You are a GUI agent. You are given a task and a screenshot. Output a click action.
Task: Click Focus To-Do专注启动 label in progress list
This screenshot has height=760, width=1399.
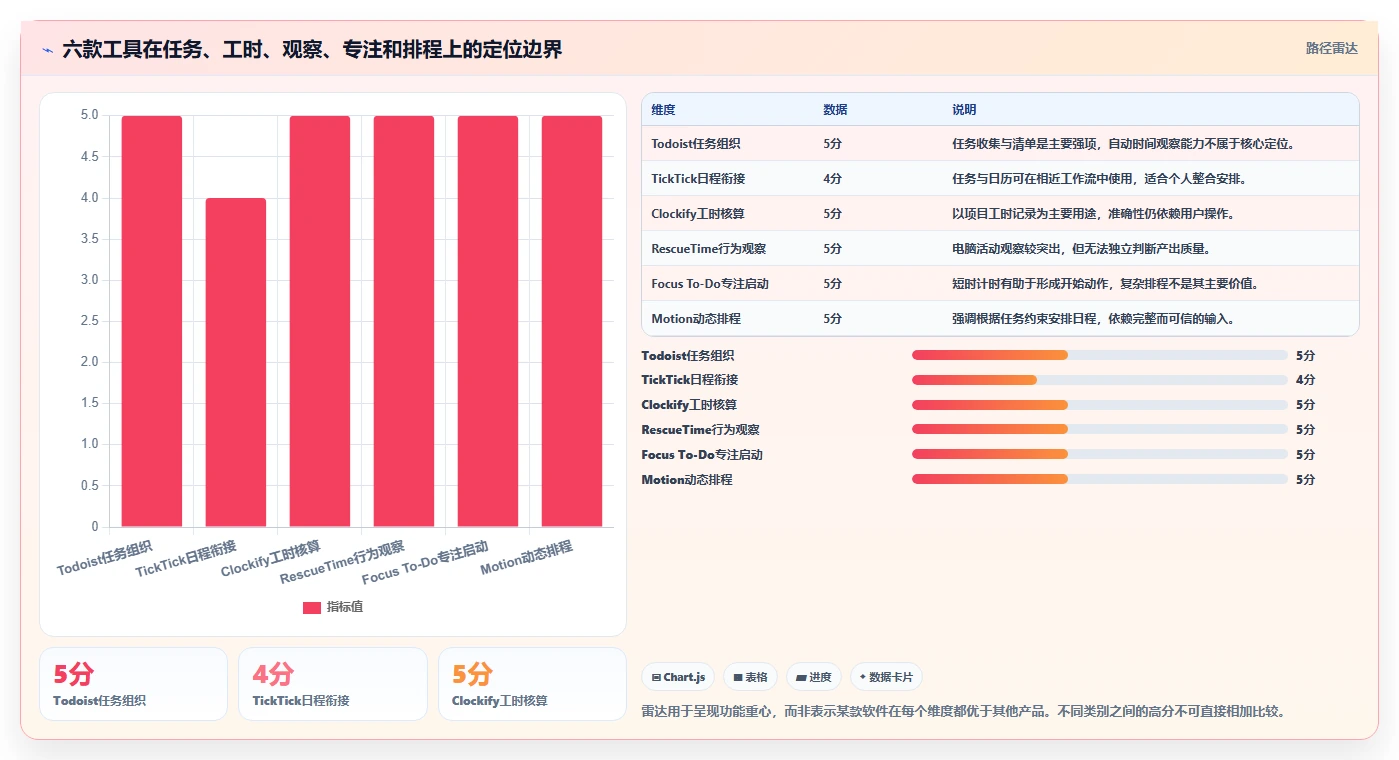702,455
